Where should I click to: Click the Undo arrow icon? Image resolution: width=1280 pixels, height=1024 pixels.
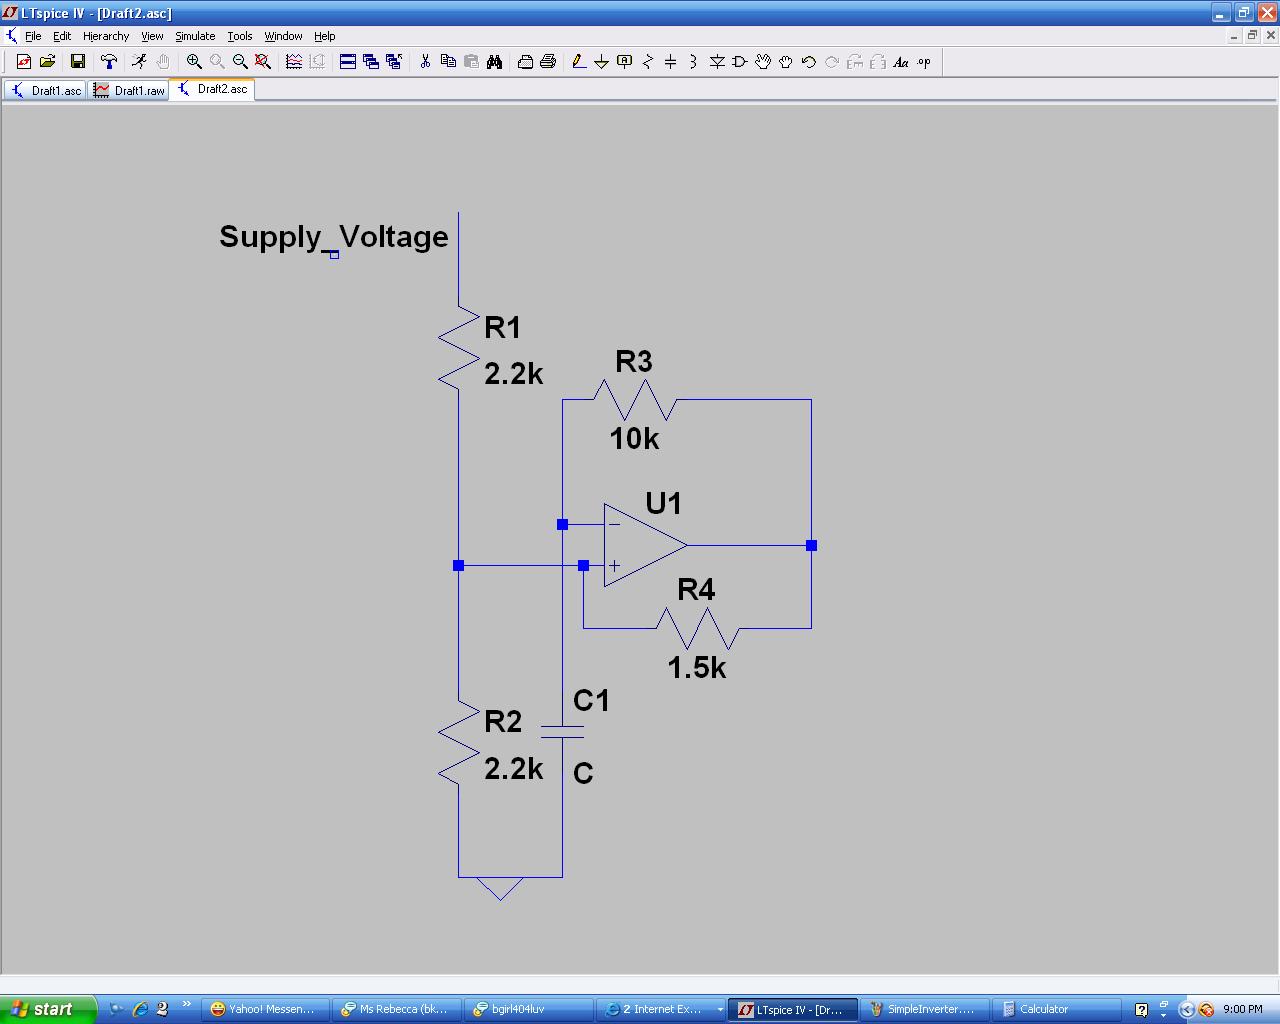(x=809, y=62)
